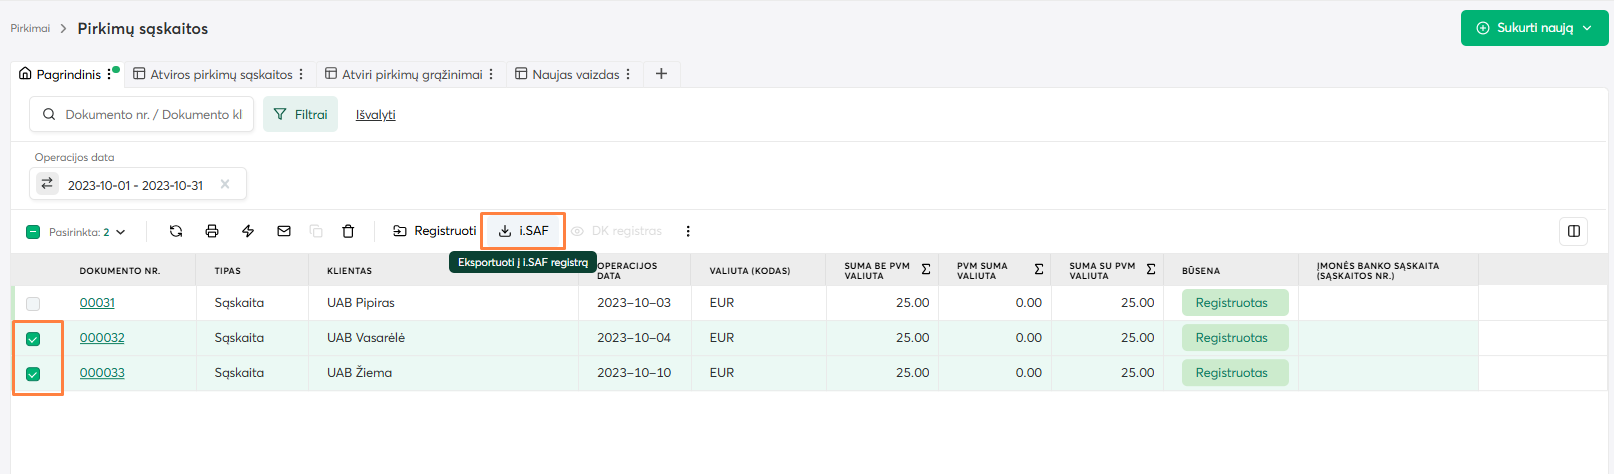
Task: Open toolbar three-dot more options
Action: pos(688,231)
